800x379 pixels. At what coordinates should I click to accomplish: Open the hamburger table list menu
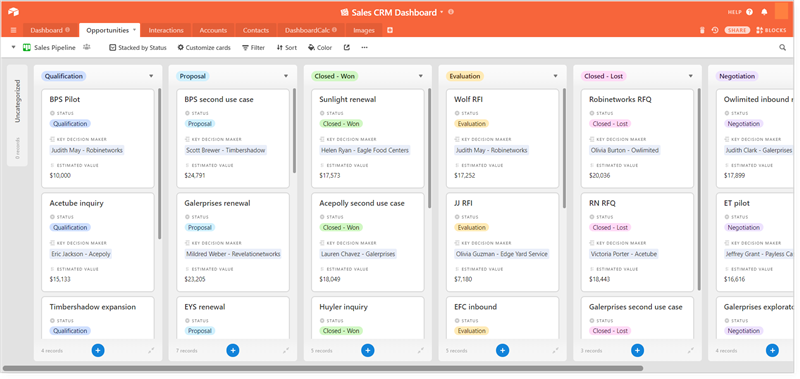coord(13,31)
